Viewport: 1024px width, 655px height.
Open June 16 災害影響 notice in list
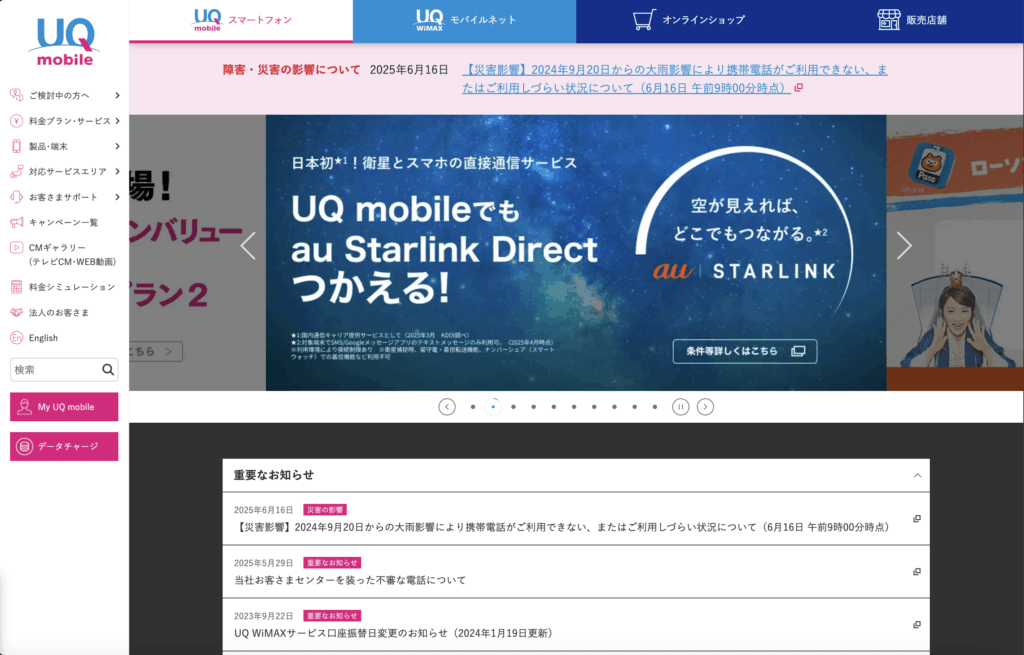click(576, 519)
